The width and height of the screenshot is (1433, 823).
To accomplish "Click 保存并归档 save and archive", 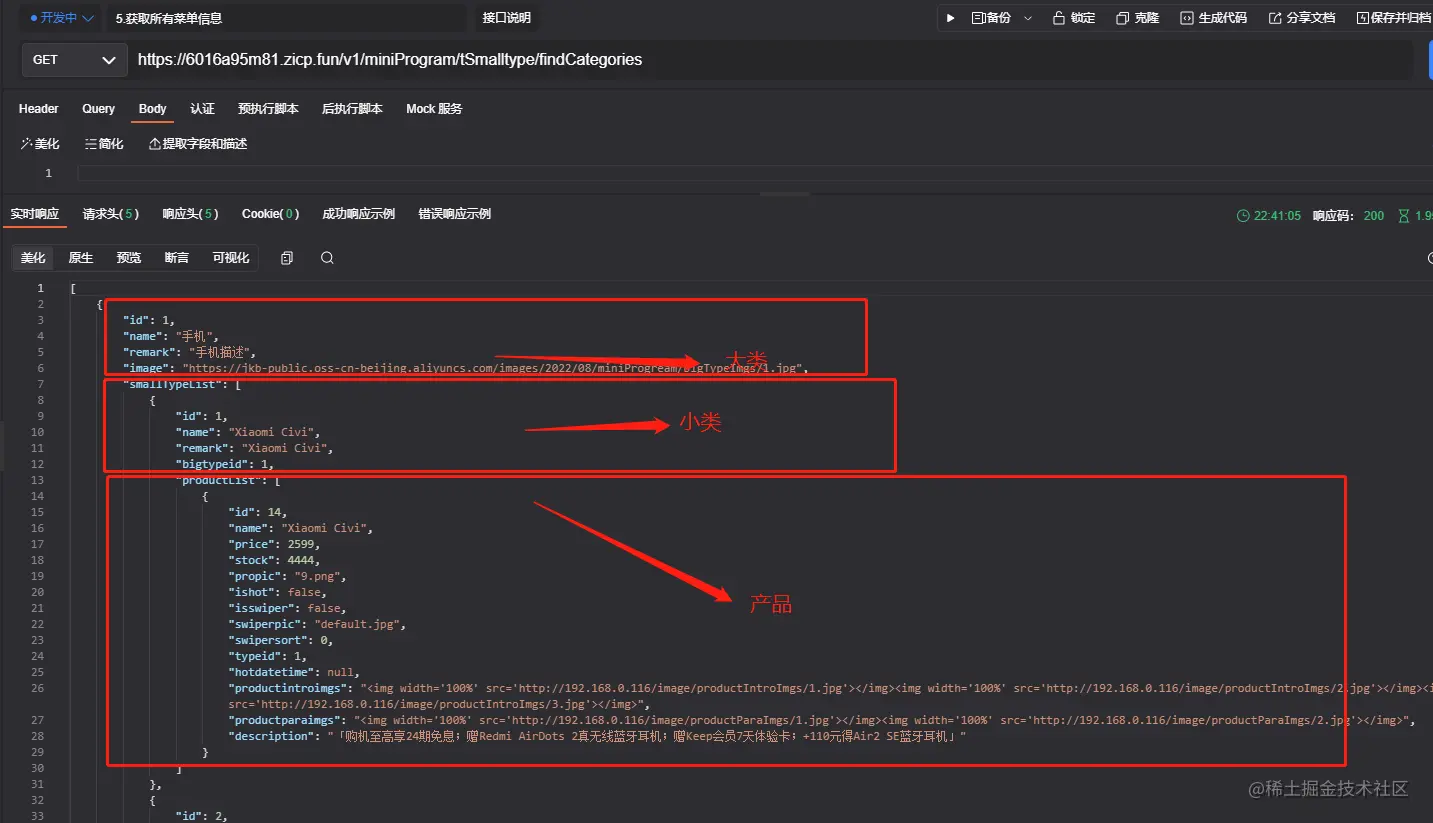I will [x=1394, y=18].
